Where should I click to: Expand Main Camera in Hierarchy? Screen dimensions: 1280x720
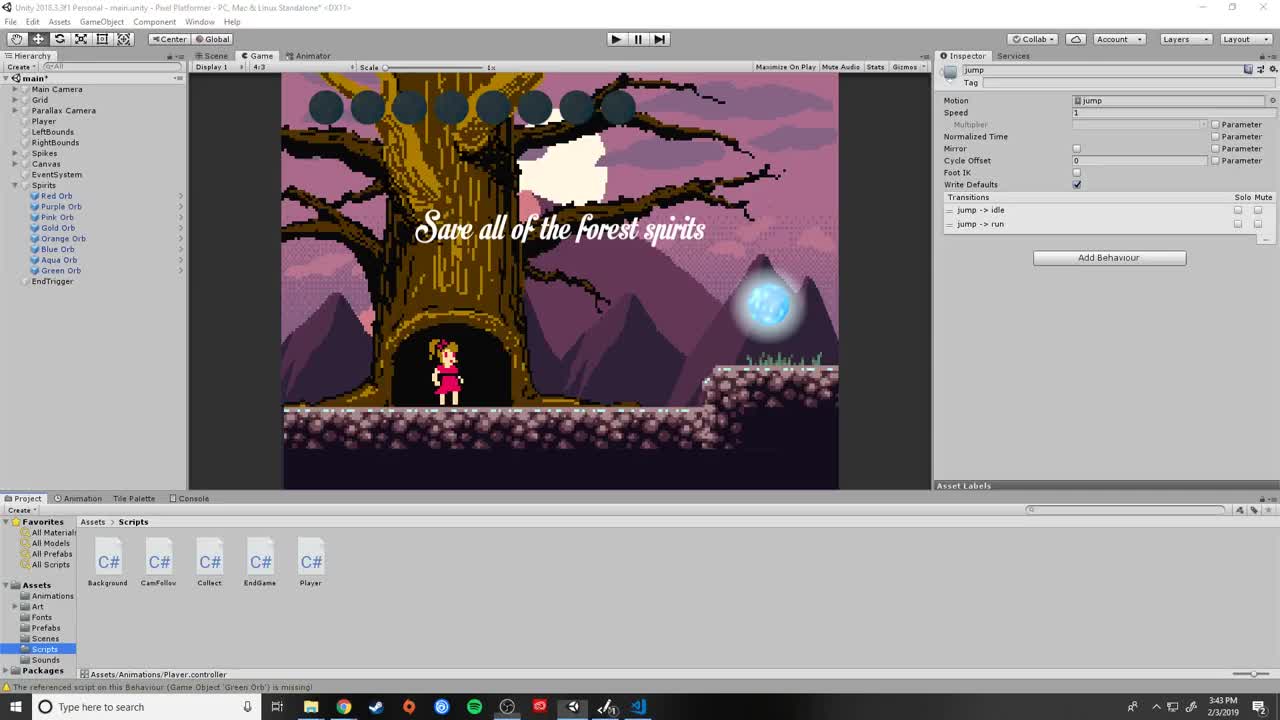point(15,89)
